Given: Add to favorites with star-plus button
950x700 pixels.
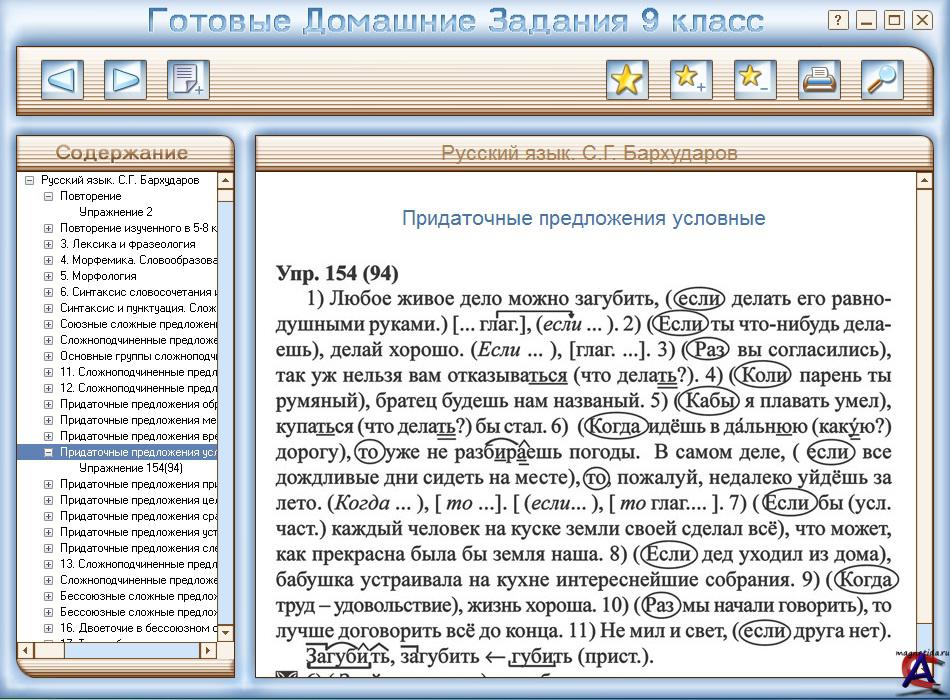Looking at the screenshot, I should (x=691, y=80).
